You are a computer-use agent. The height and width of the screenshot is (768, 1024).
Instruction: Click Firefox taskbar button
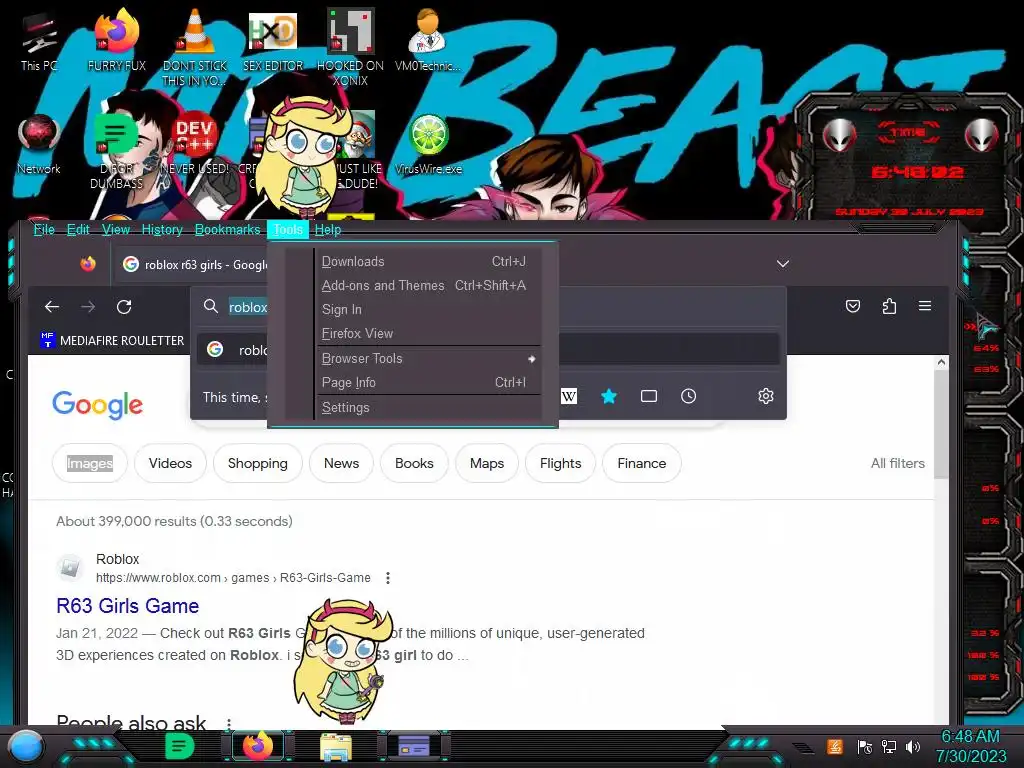[x=258, y=746]
